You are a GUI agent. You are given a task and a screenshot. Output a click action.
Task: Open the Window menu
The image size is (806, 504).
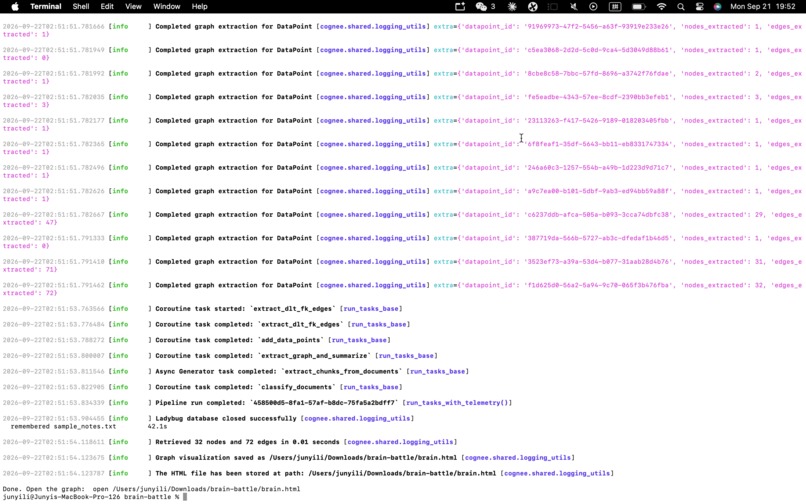coord(167,7)
